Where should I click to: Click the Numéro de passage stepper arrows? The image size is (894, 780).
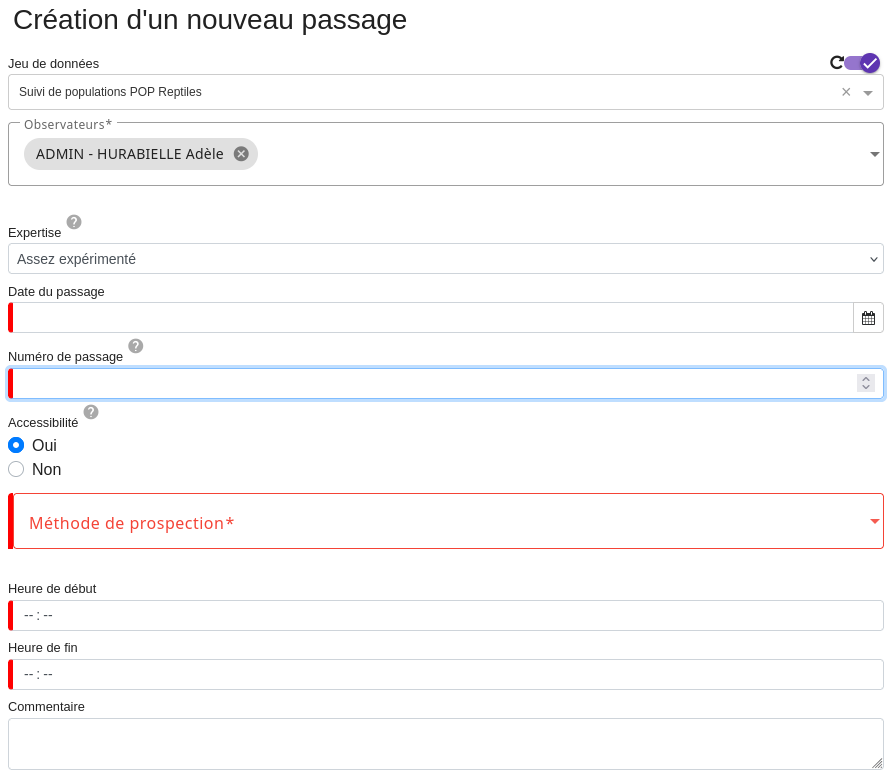[866, 383]
